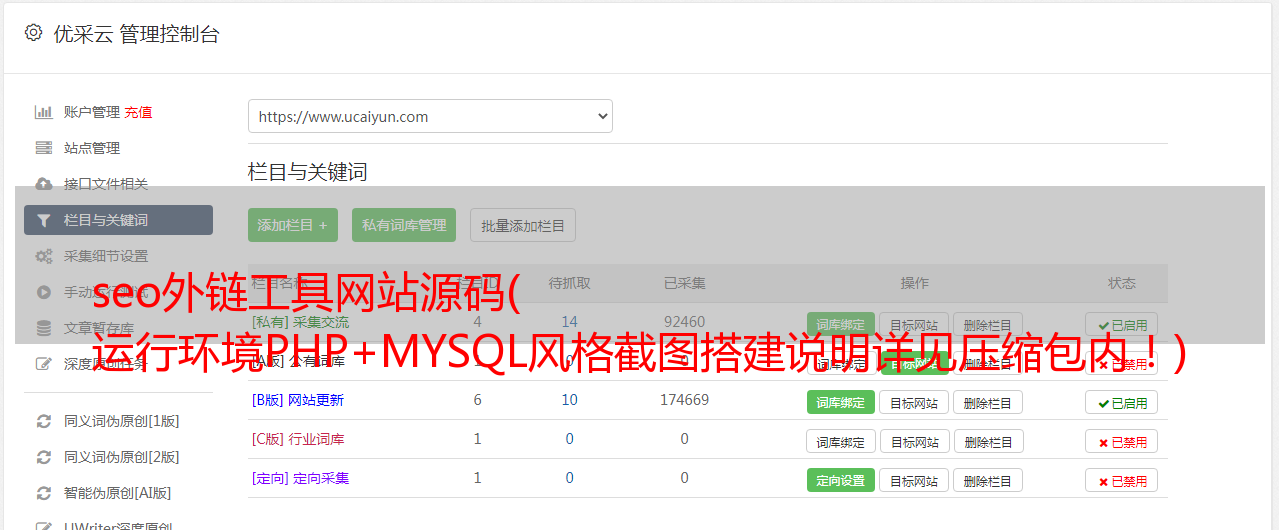Image resolution: width=1279 pixels, height=530 pixels.
Task: Click 删除栏目 for the 定向采集 row
Action: (x=987, y=480)
